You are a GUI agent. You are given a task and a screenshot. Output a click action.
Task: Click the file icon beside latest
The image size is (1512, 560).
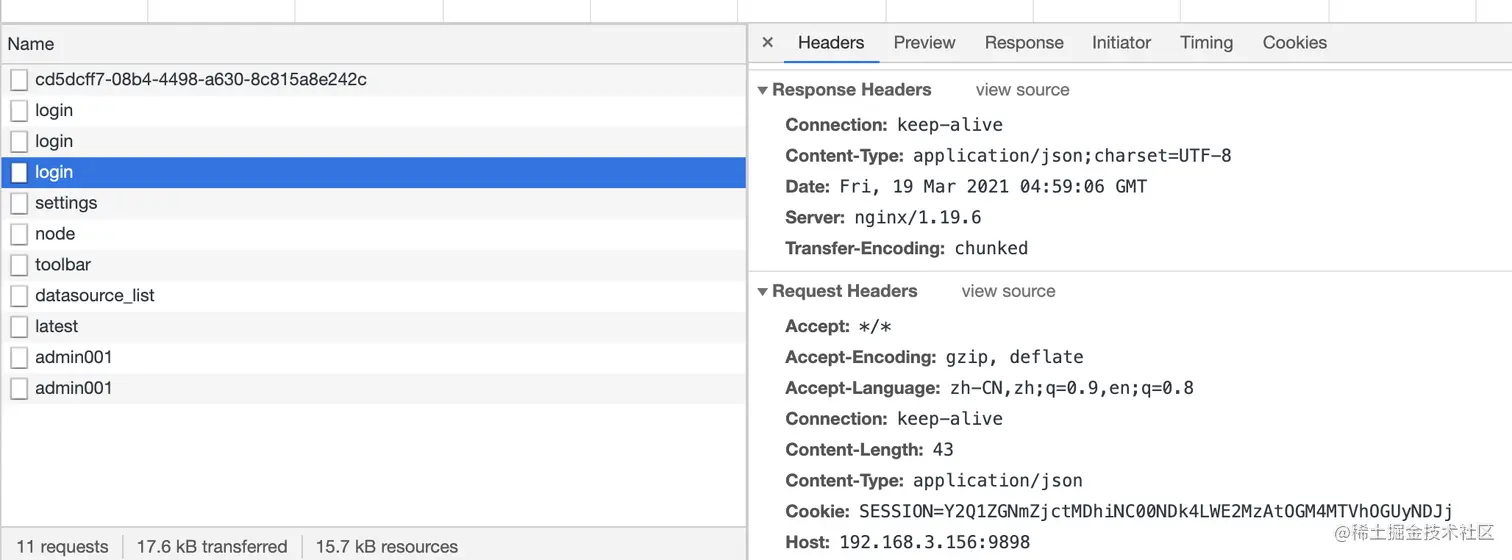pos(19,327)
